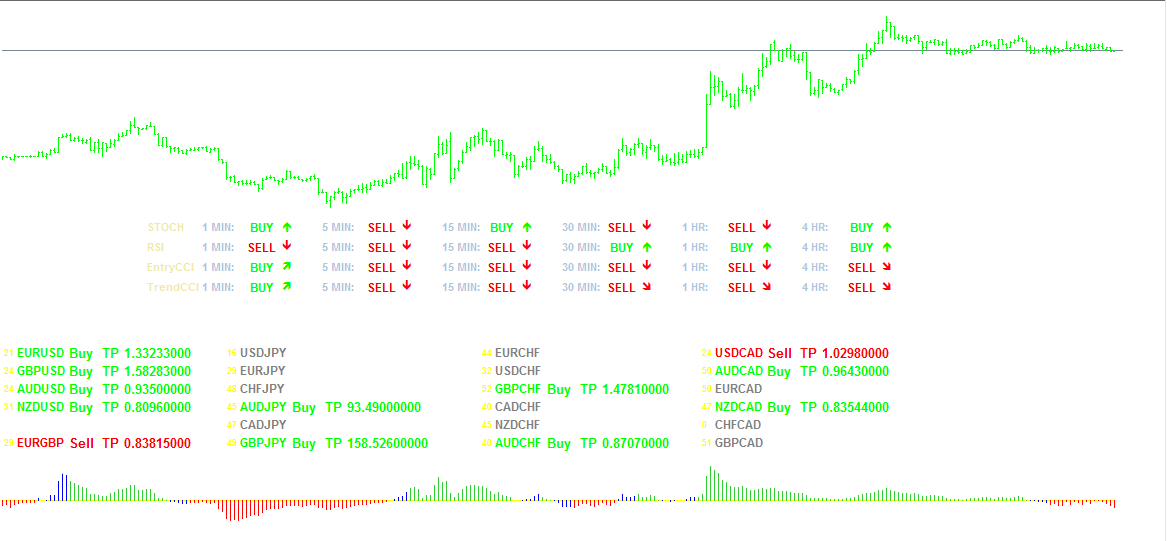Select the EURCAD pair label
This screenshot has height=541, width=1167.
click(x=739, y=388)
